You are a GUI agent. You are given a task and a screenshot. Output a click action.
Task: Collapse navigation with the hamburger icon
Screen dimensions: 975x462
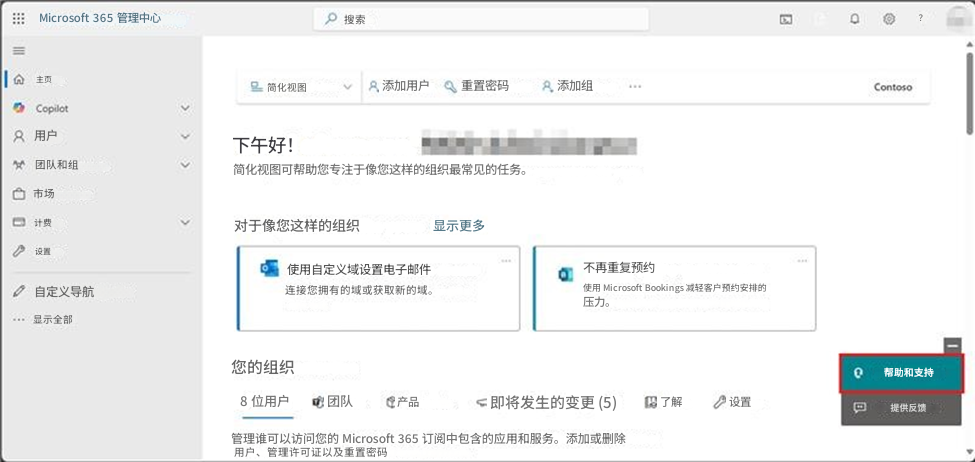[x=19, y=51]
